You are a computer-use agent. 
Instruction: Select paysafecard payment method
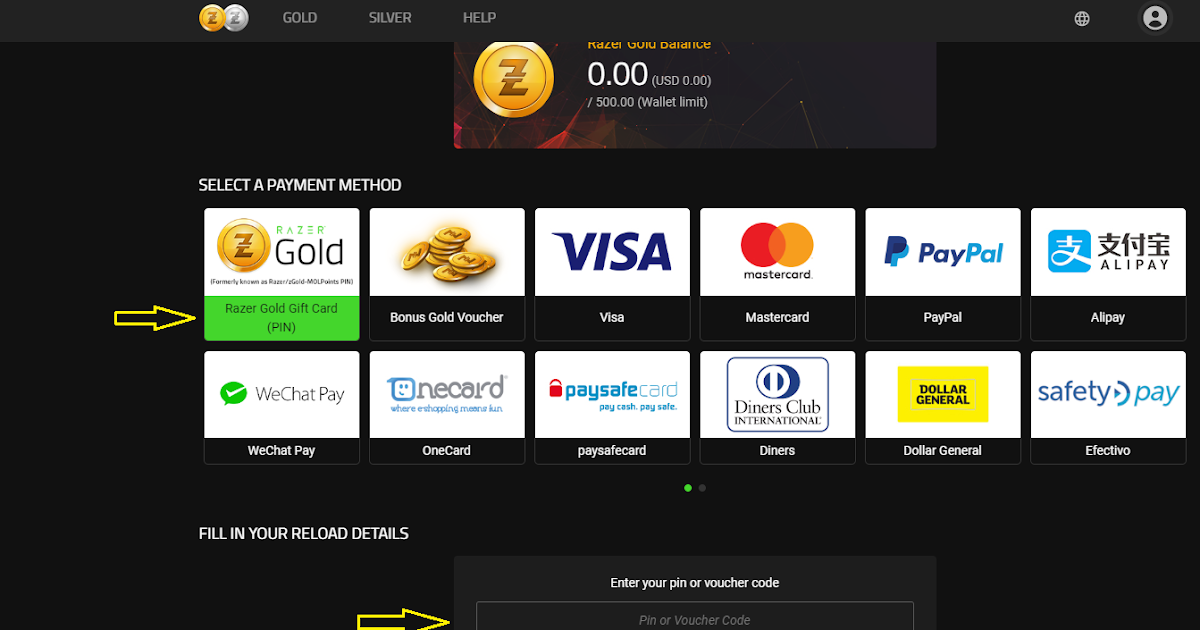coord(612,407)
